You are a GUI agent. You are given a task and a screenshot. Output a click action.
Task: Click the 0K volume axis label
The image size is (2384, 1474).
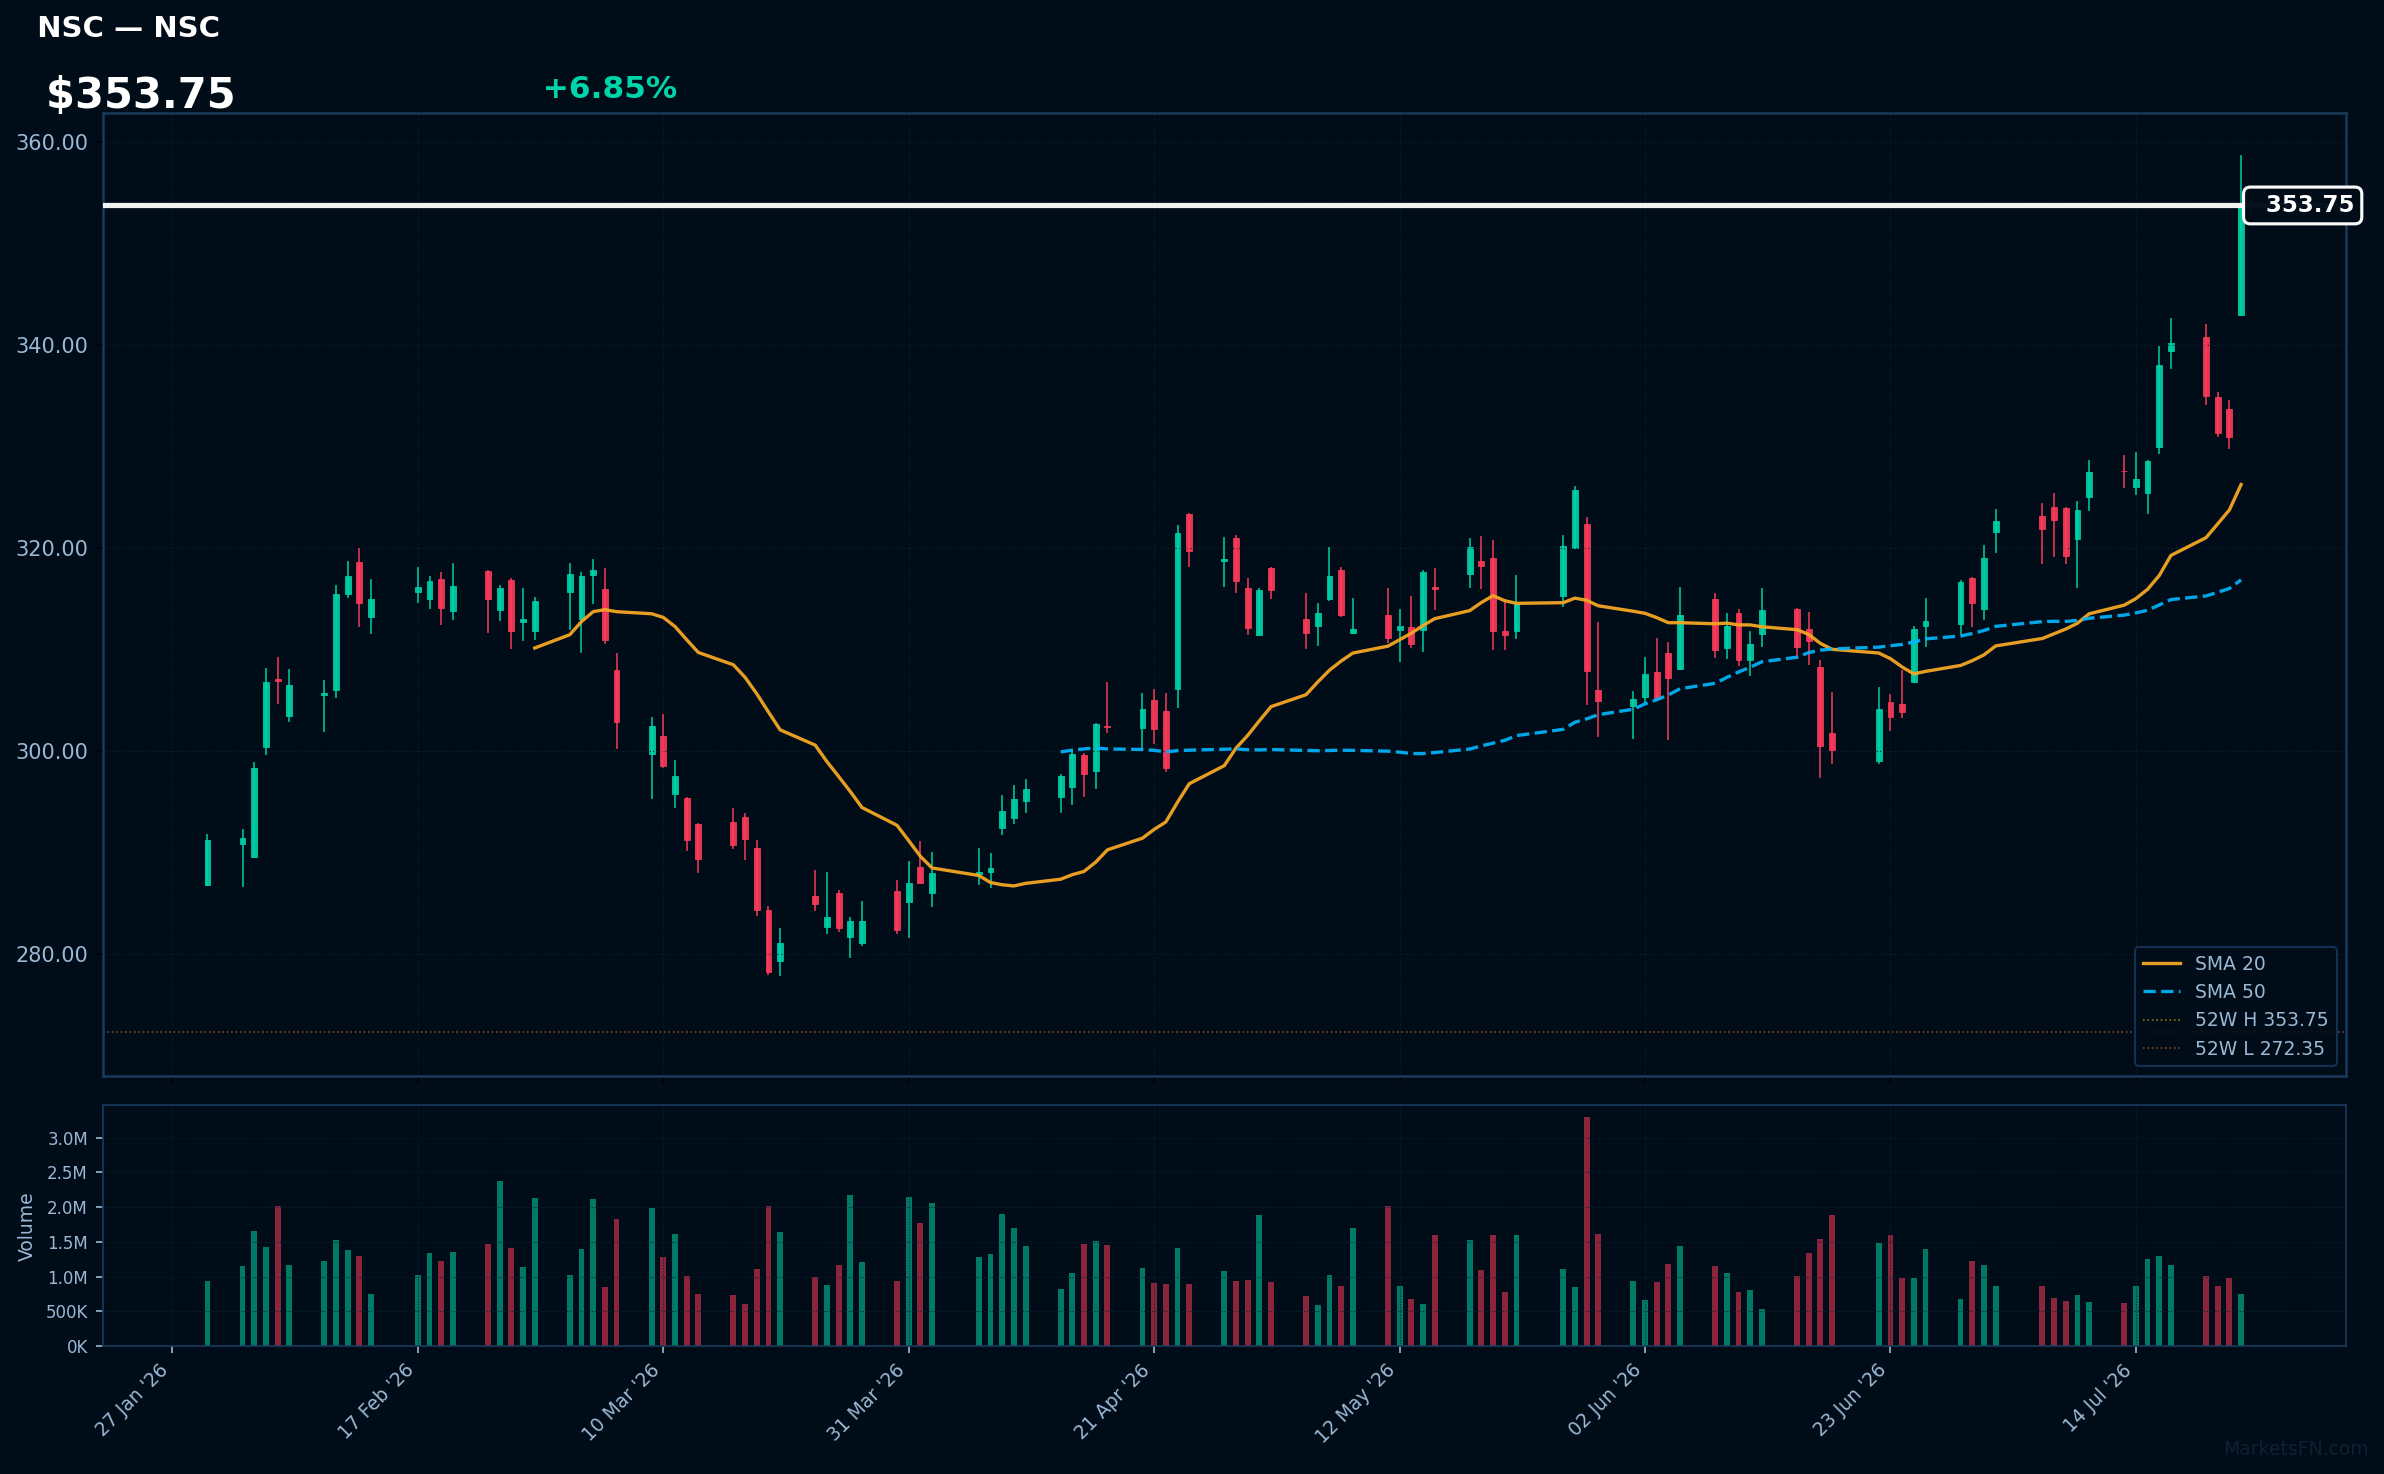77,1347
